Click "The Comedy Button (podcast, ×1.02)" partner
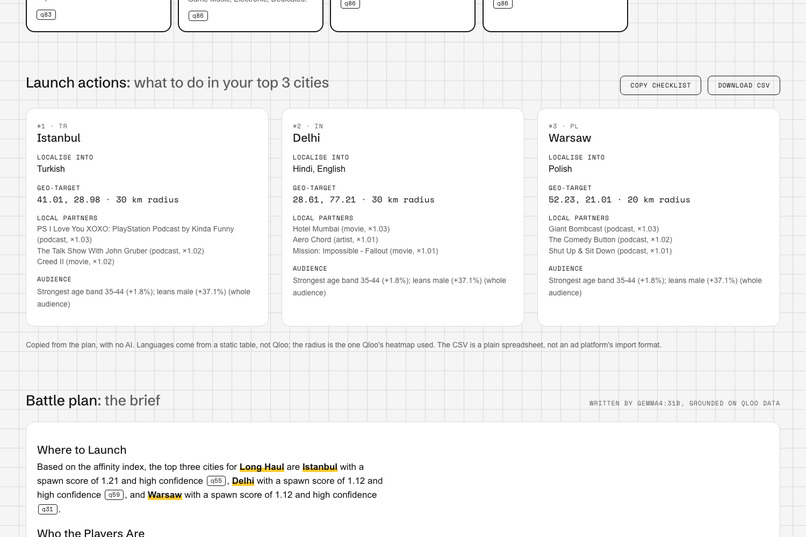Image resolution: width=806 pixels, height=537 pixels. tap(610, 239)
